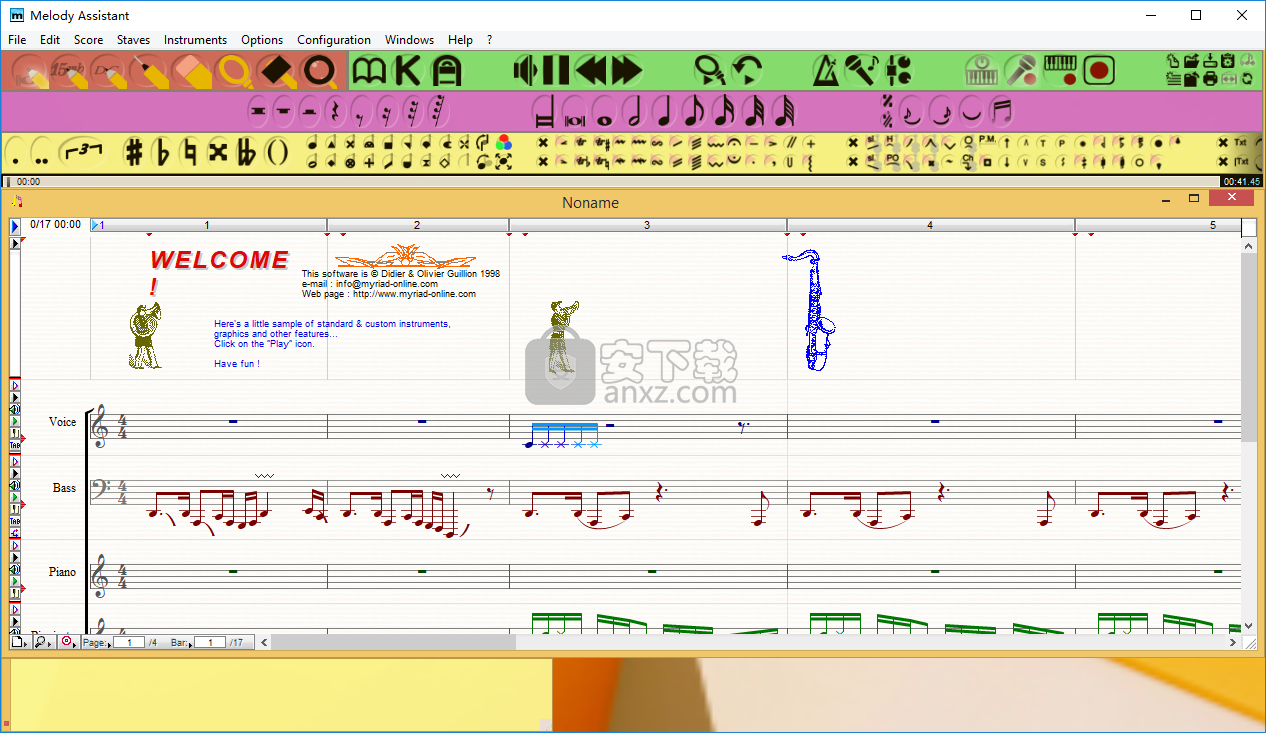Select the beamed notes icon
This screenshot has width=1266, height=733.
[x=1000, y=112]
